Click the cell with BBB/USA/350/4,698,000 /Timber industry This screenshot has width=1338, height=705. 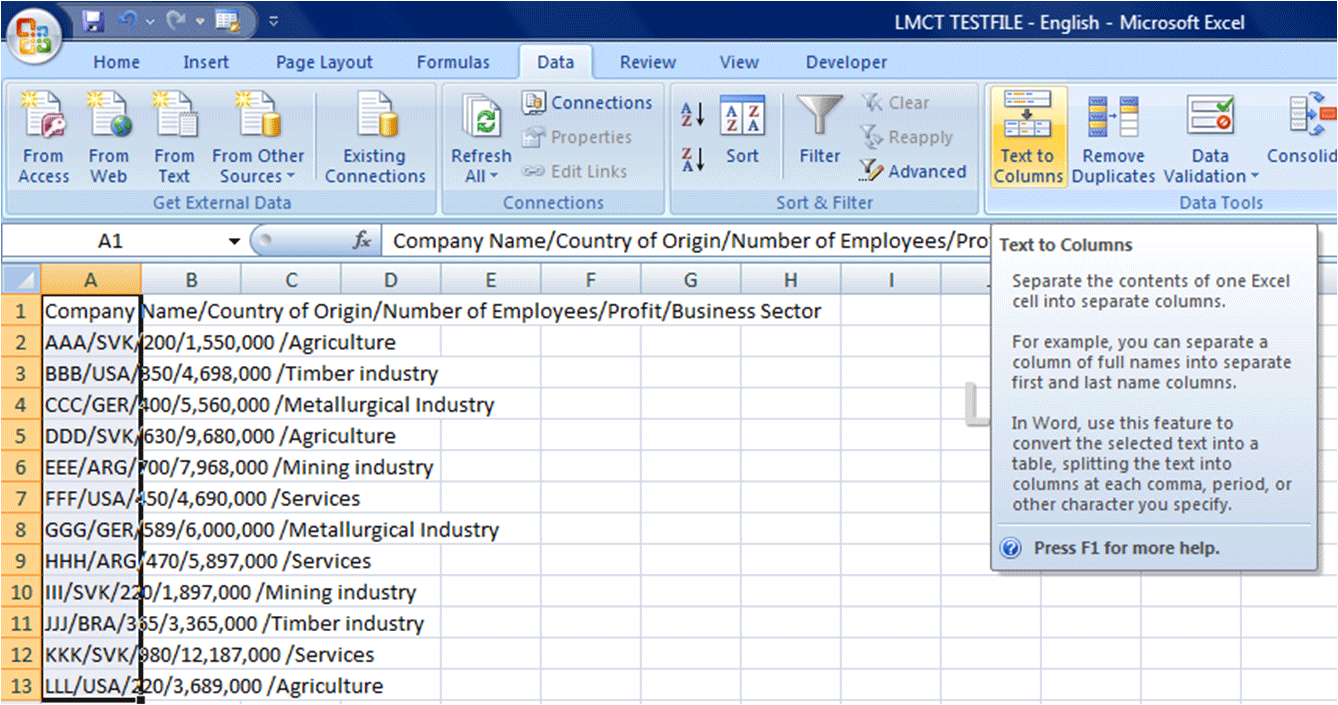[x=91, y=374]
